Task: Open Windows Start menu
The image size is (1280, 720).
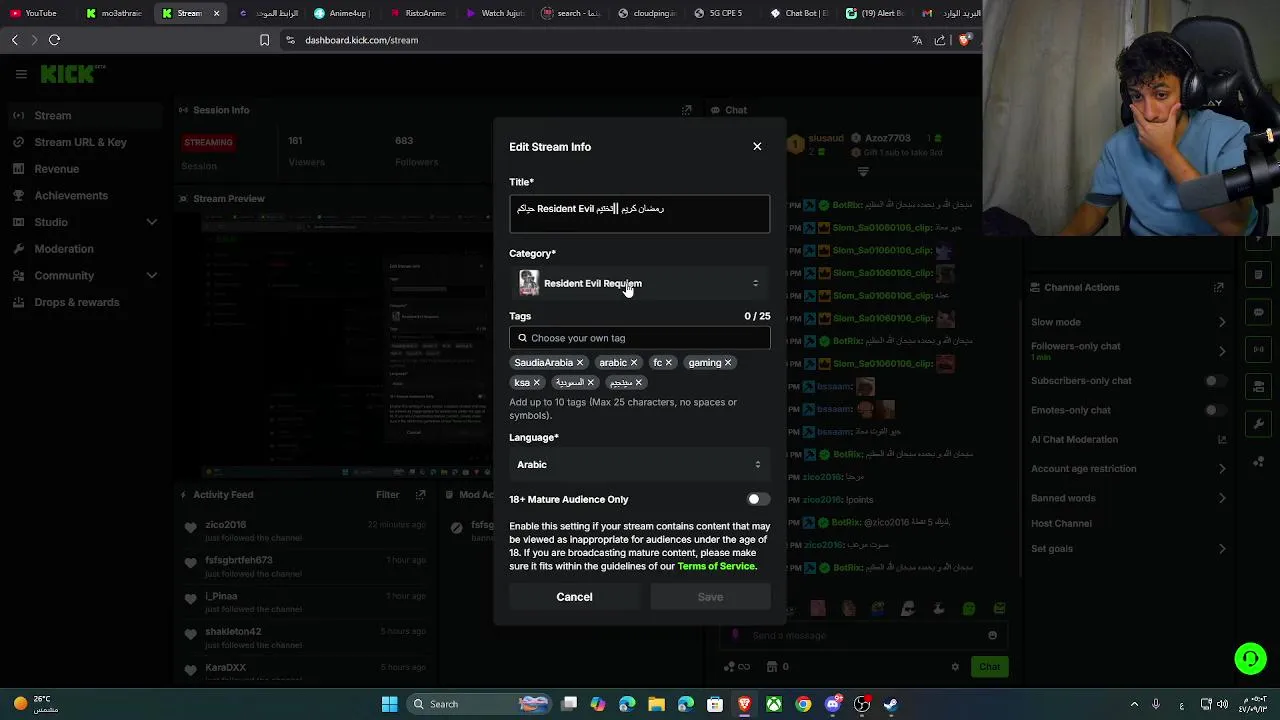Action: click(389, 704)
